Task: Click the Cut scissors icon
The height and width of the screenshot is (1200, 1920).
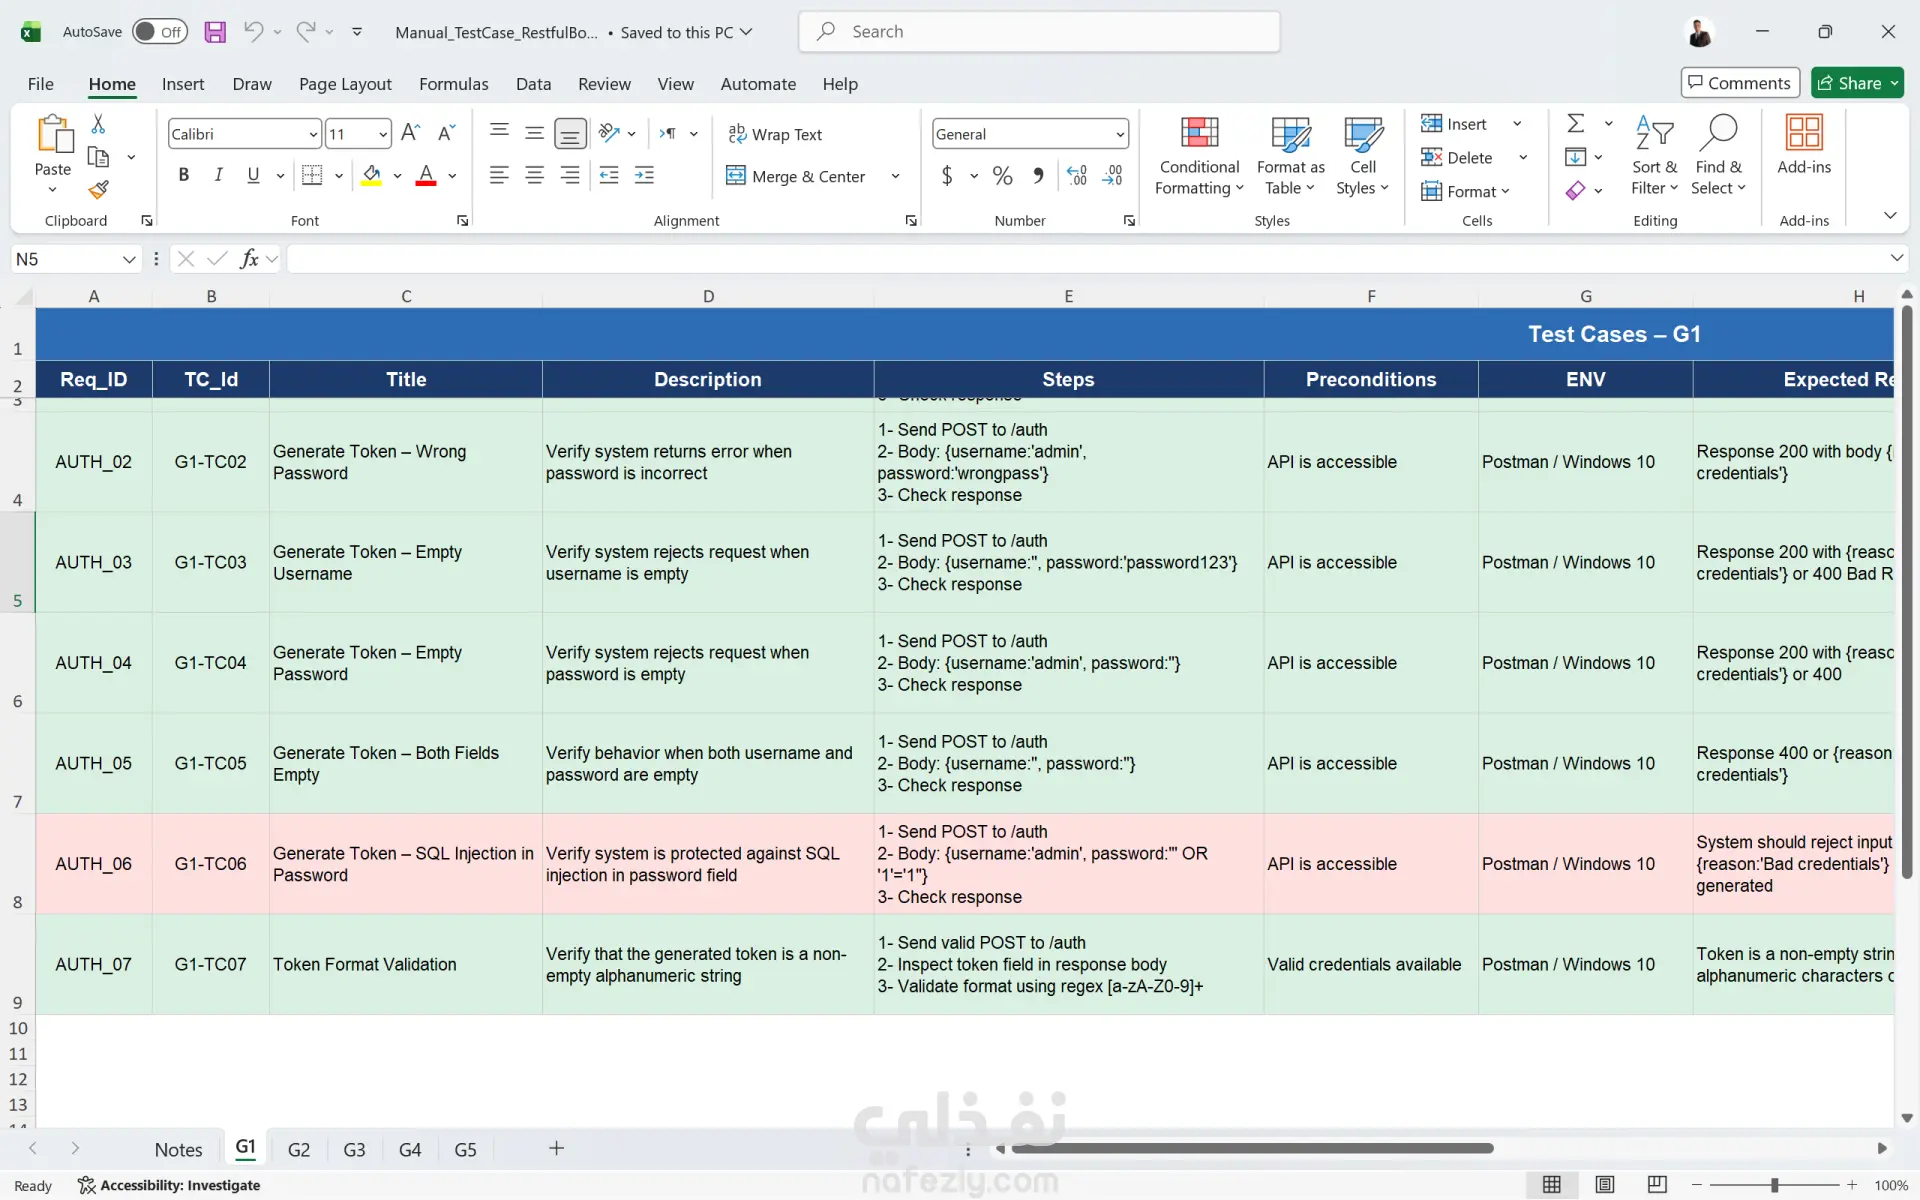Action: (98, 124)
